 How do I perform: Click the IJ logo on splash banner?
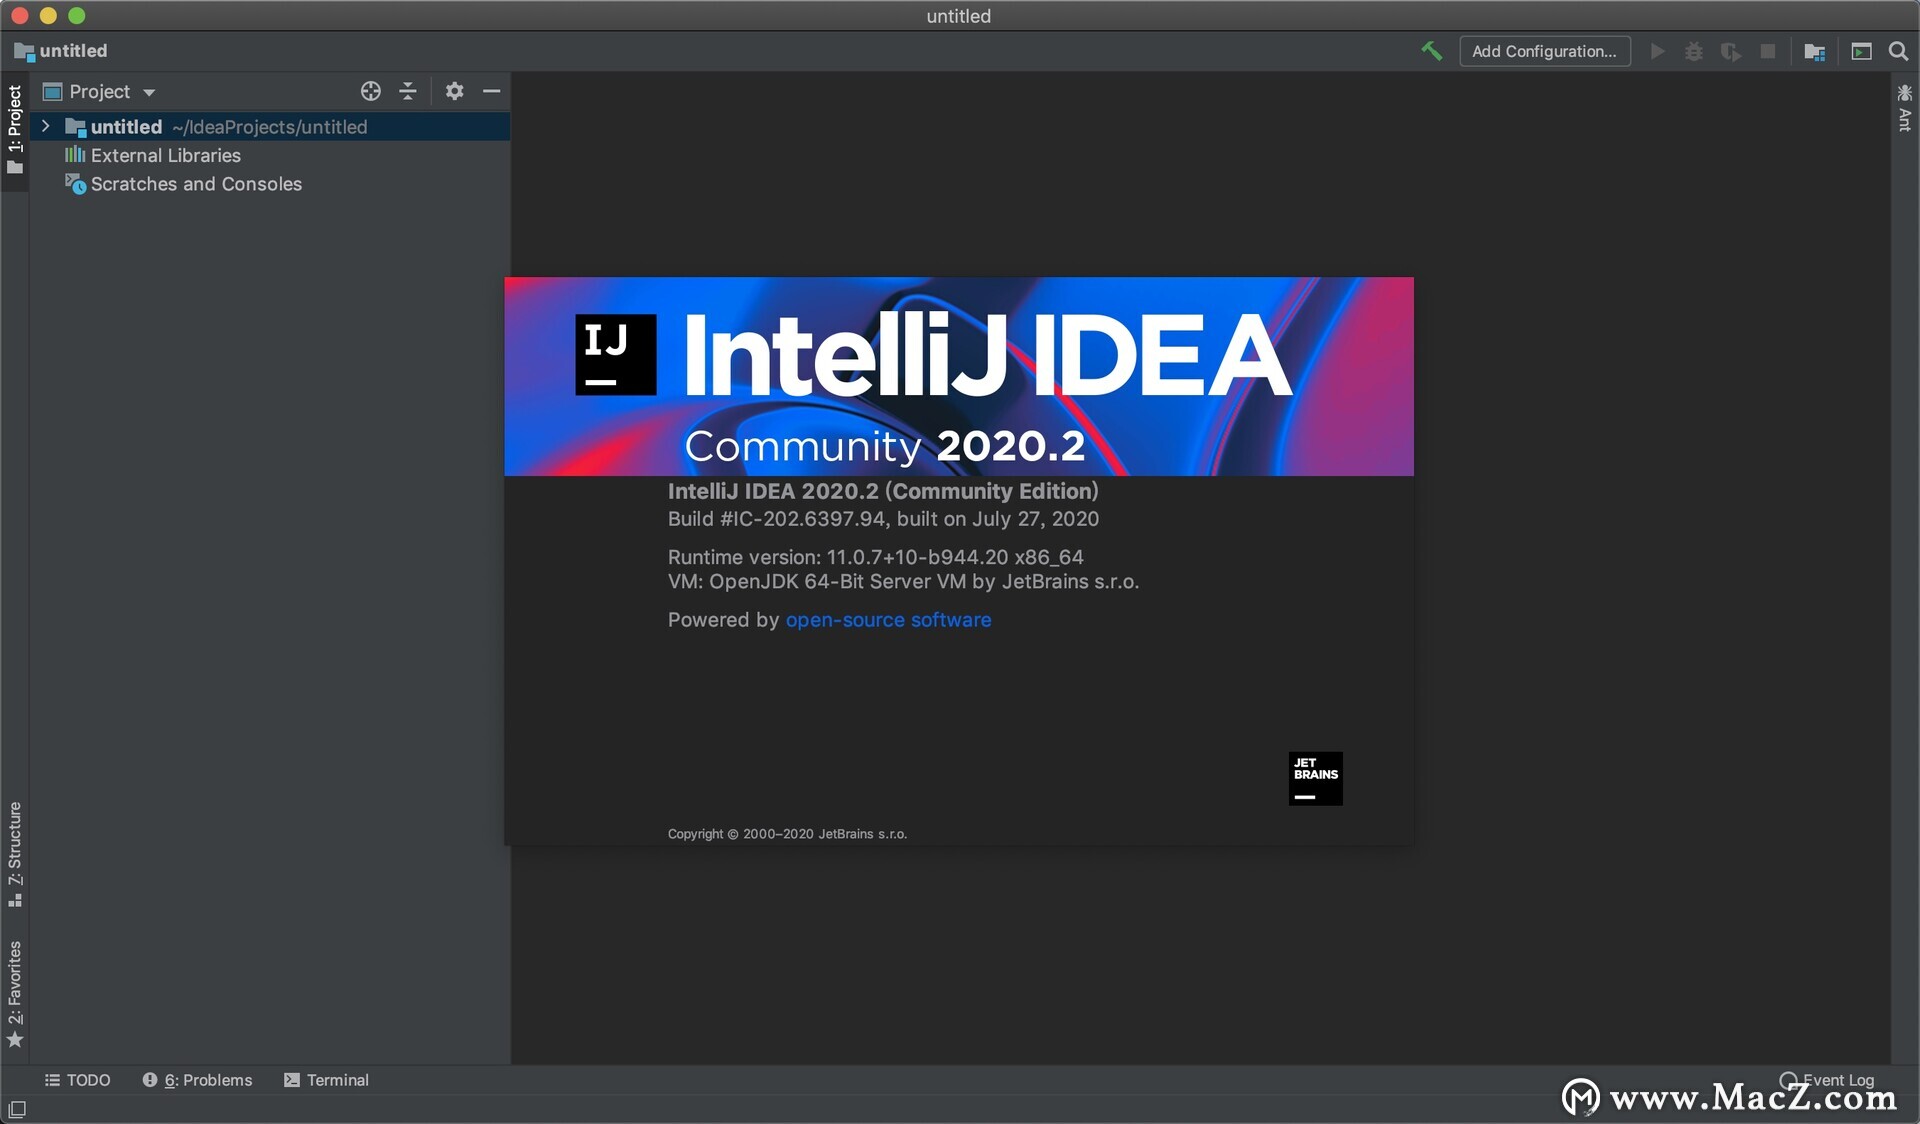(615, 355)
